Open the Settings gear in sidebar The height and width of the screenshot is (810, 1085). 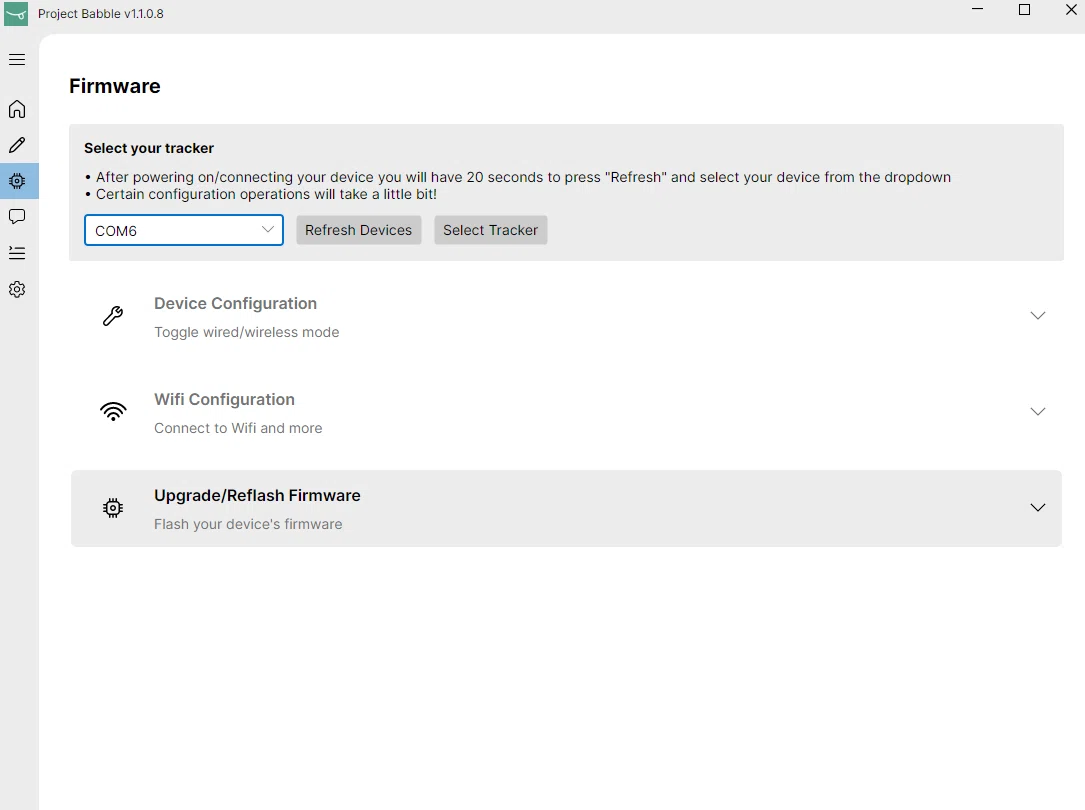point(17,289)
